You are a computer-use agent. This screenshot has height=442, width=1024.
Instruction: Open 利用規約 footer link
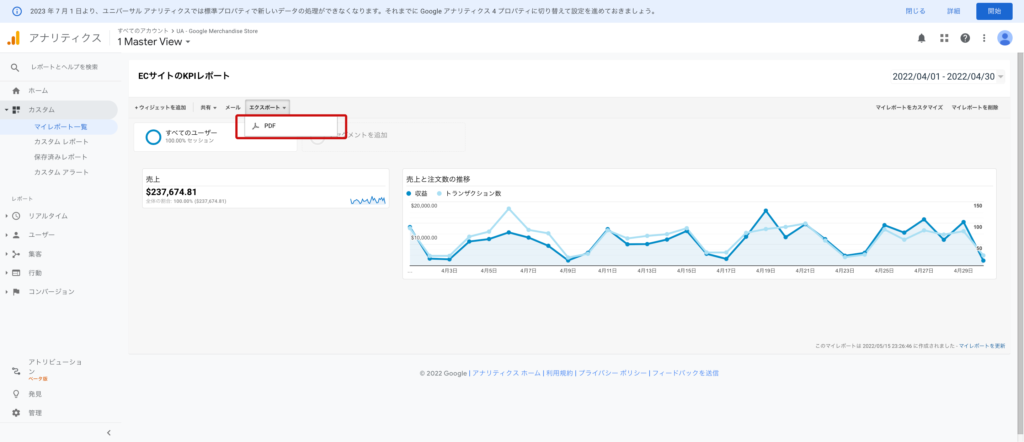pos(560,373)
